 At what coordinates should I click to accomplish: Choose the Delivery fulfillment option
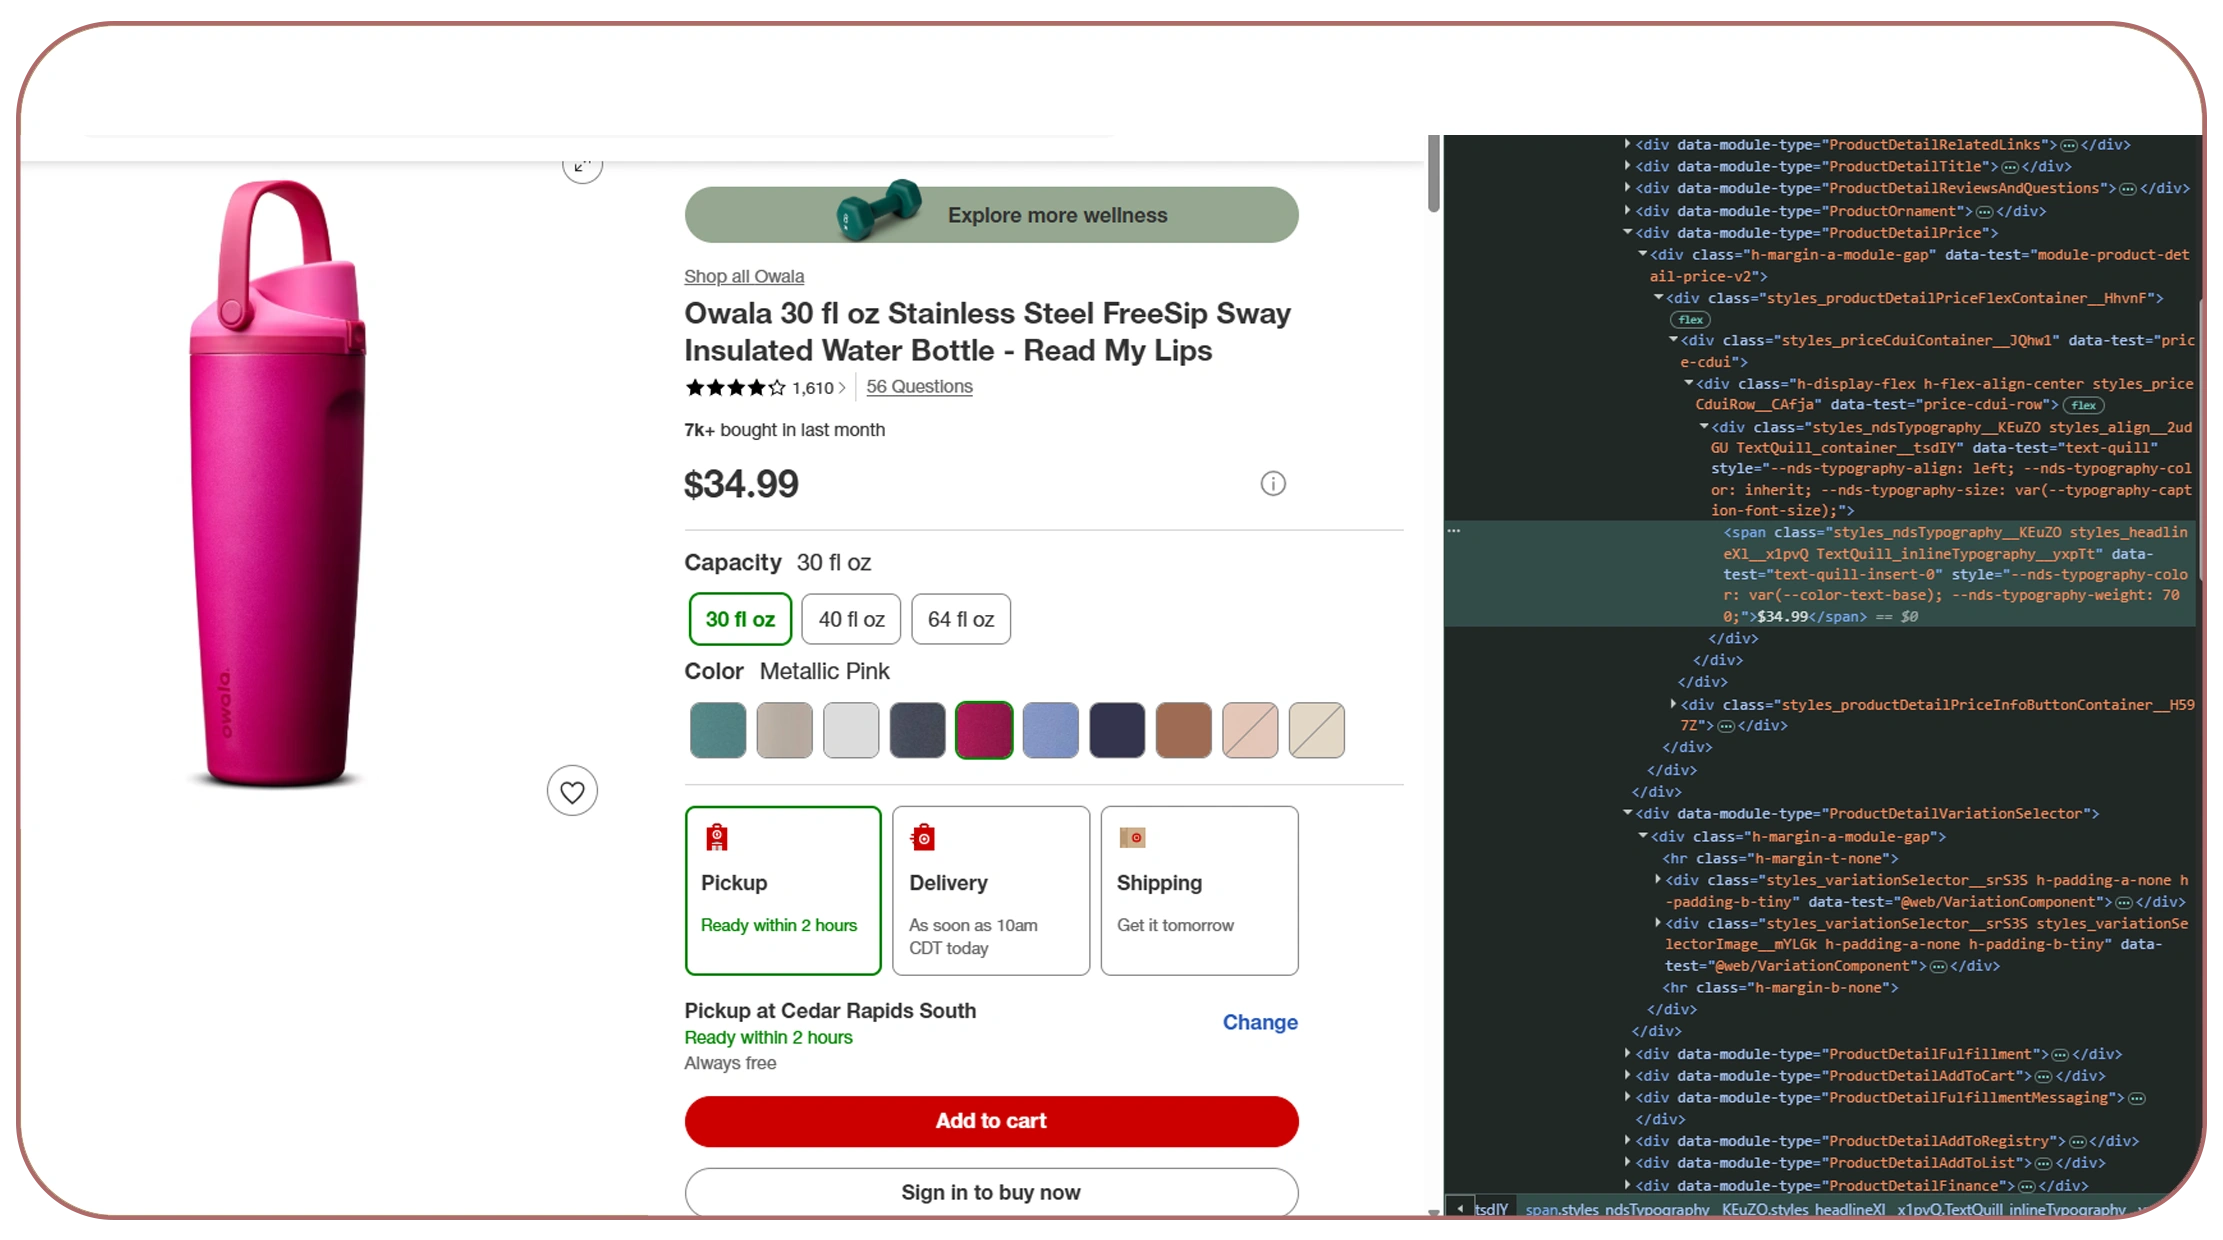[991, 890]
